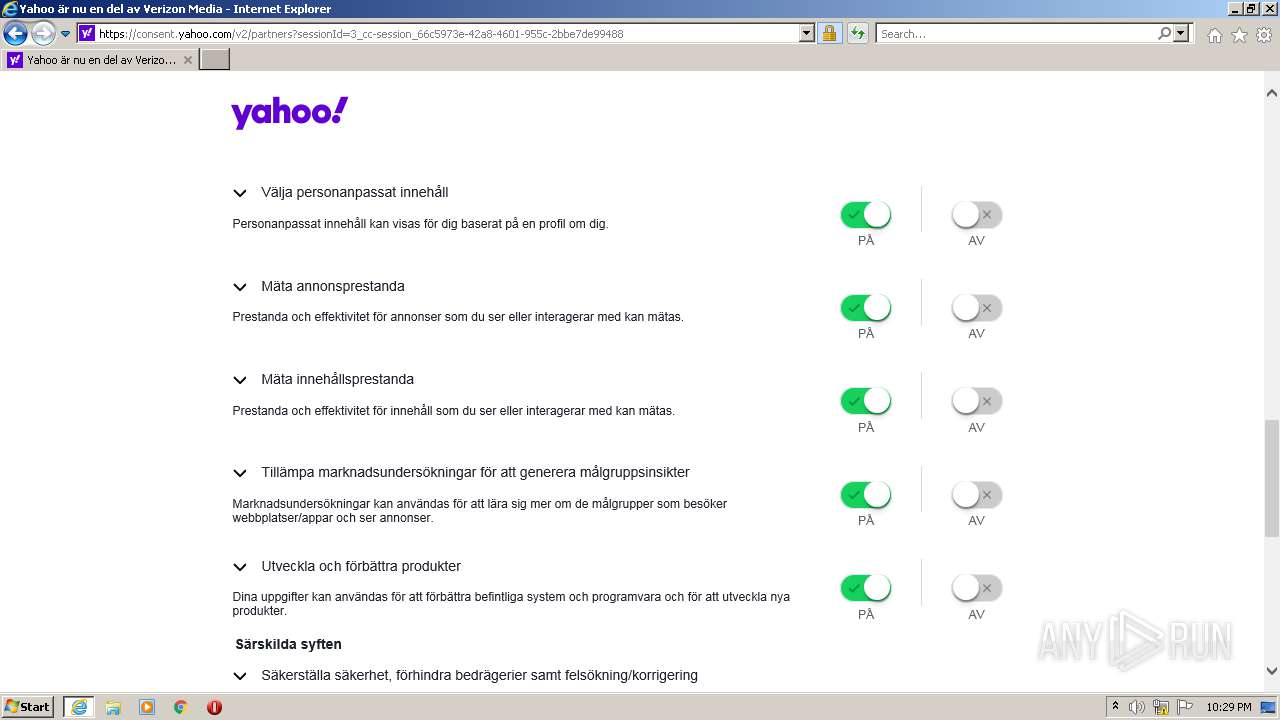1280x720 pixels.
Task: Toggle PÅ switch for Tillämpa marknadsundersökningar
Action: click(x=866, y=495)
